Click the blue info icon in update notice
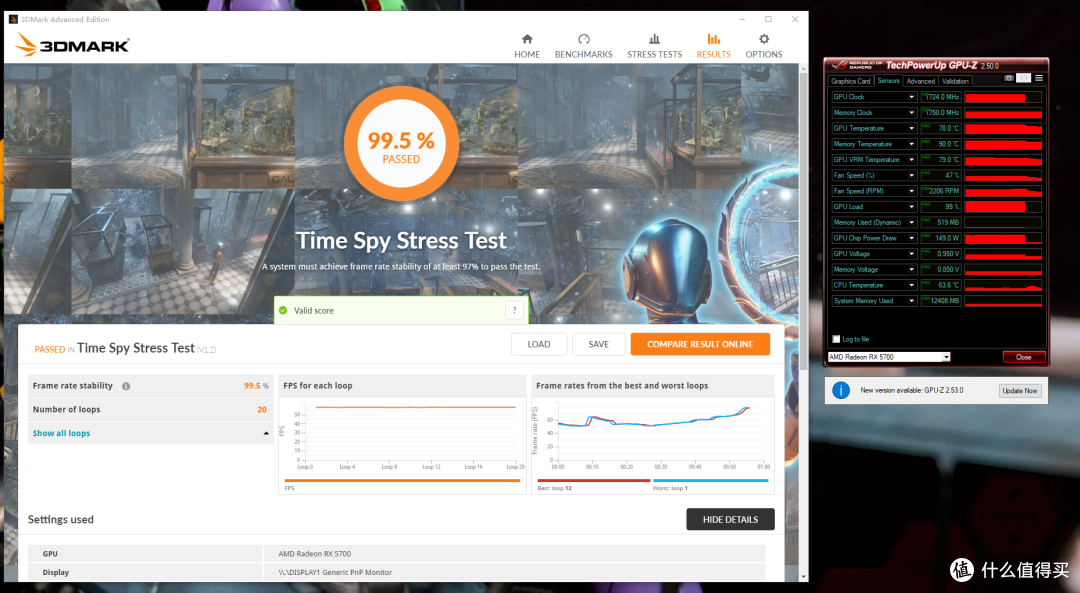 pyautogui.click(x=841, y=391)
